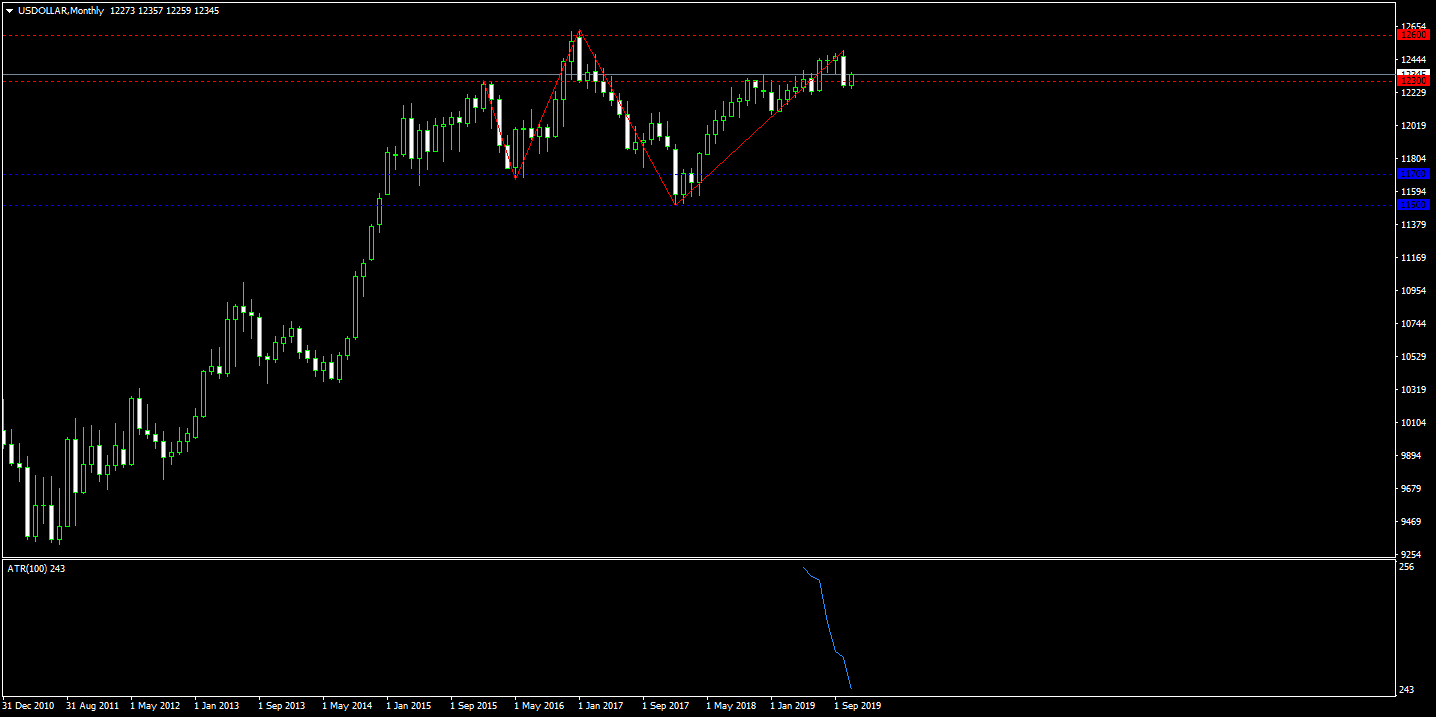Click the 1 Jan 2013 date label
Image resolution: width=1436 pixels, height=717 pixels.
[x=217, y=706]
